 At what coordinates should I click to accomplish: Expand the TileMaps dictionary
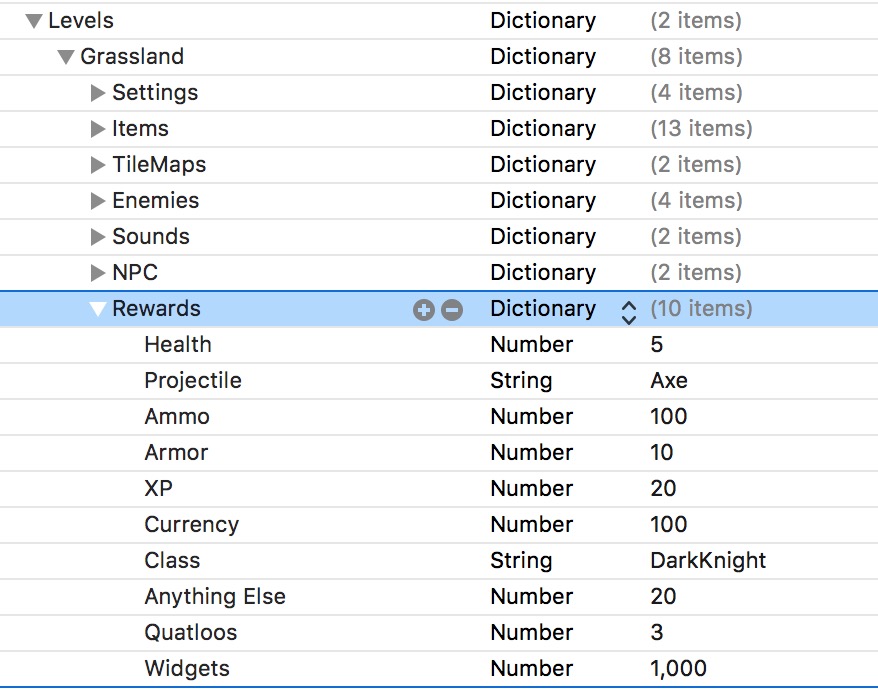click(x=98, y=165)
